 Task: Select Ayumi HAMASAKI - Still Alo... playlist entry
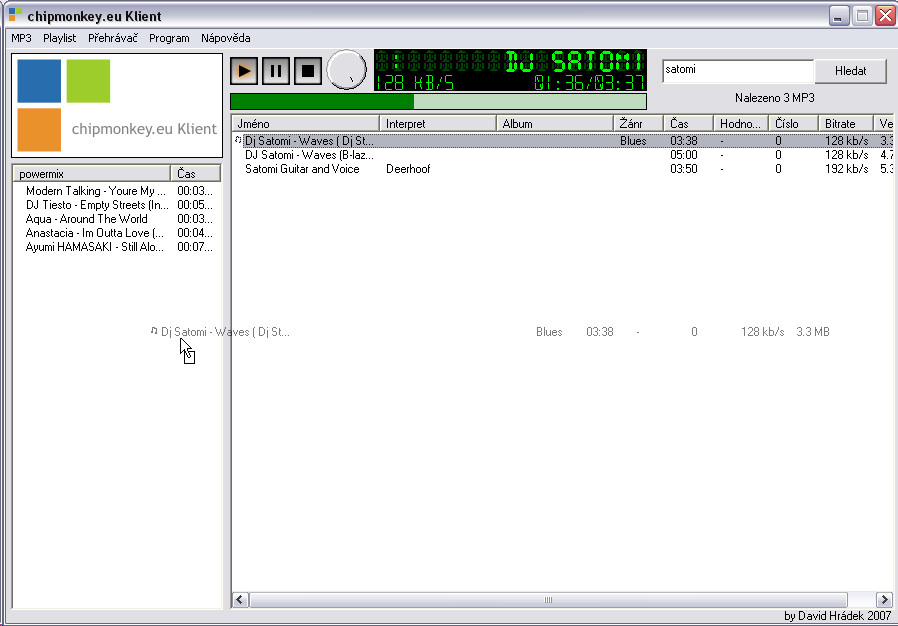click(117, 247)
